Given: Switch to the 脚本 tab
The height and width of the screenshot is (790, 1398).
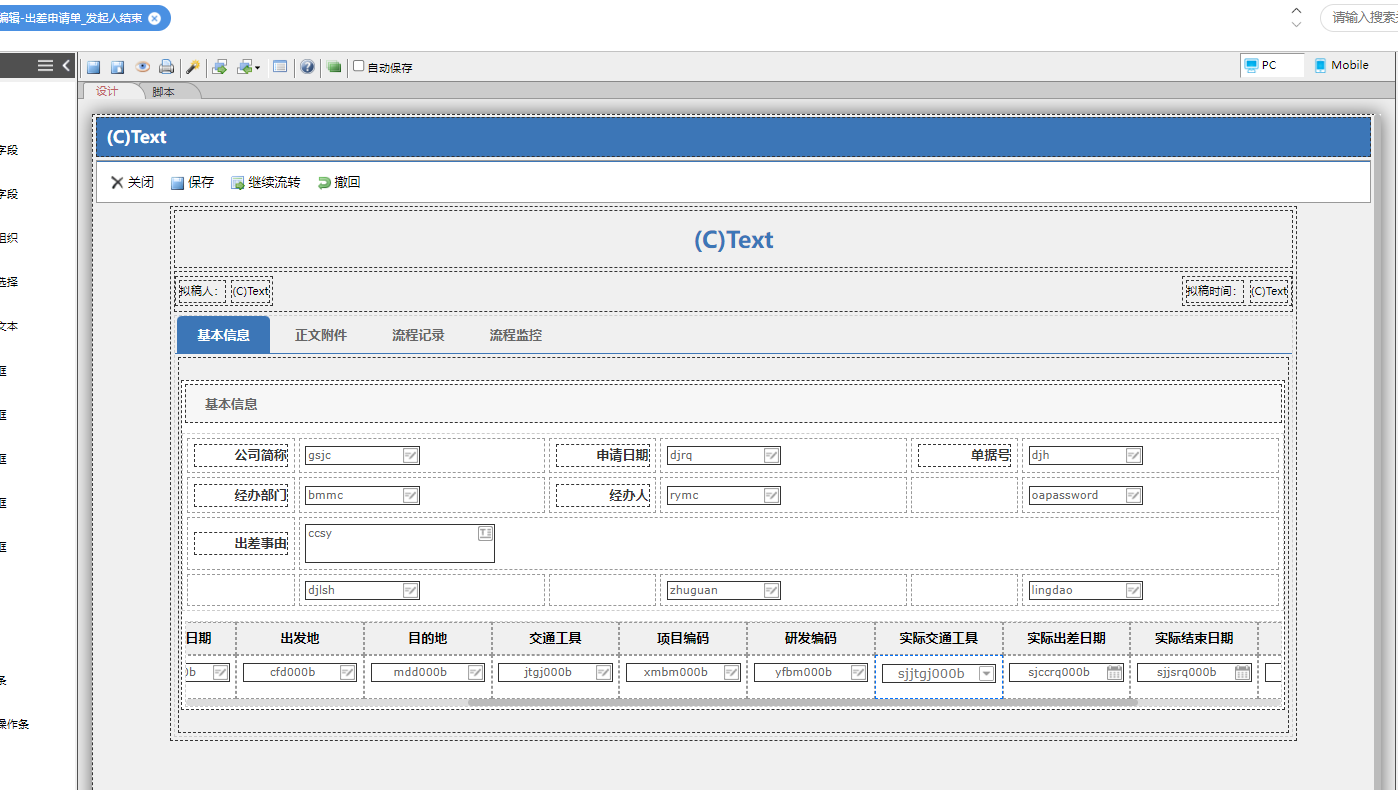Looking at the screenshot, I should pyautogui.click(x=163, y=91).
